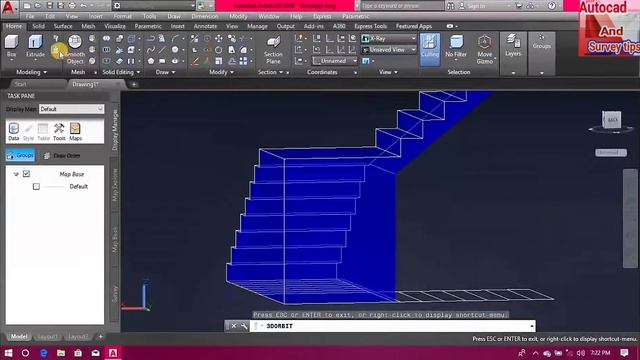Expand the Modify panel dropdown
This screenshot has width=640, height=360.
click(x=222, y=72)
